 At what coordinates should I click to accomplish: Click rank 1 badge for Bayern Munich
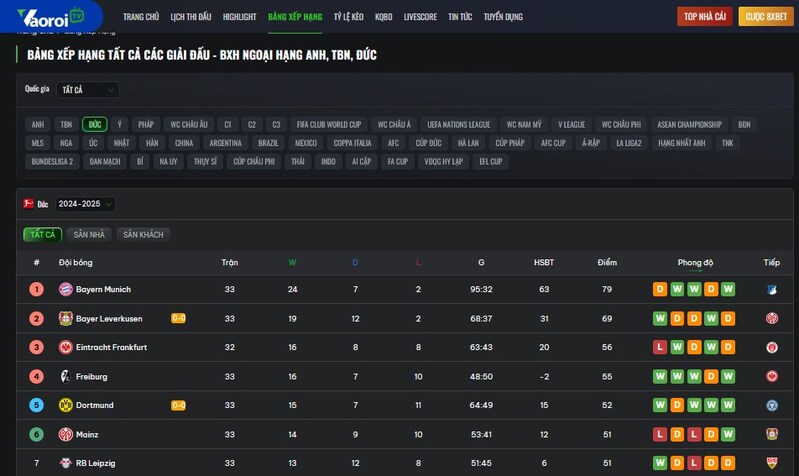tap(36, 289)
